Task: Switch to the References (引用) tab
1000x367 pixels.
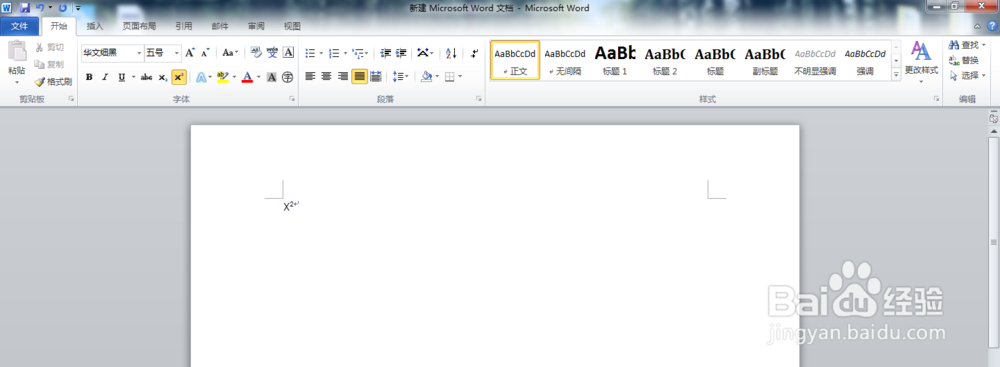Action: 184,26
